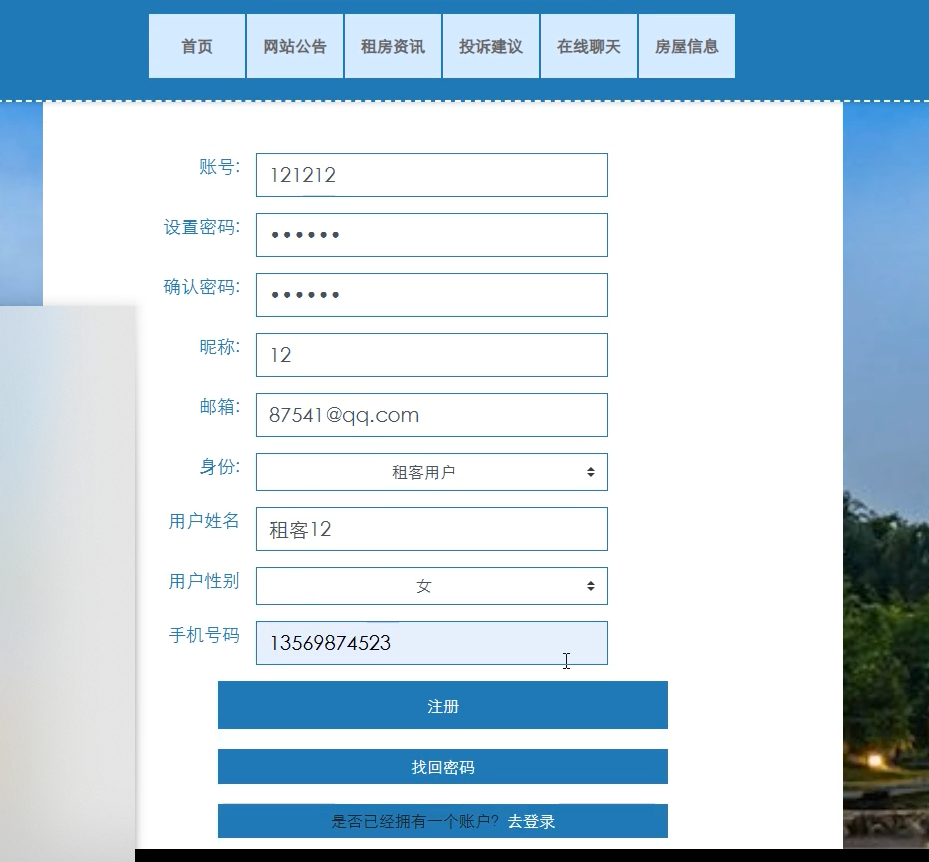929x862 pixels.
Task: Open the 网站公告 navigation tab
Action: pos(295,46)
